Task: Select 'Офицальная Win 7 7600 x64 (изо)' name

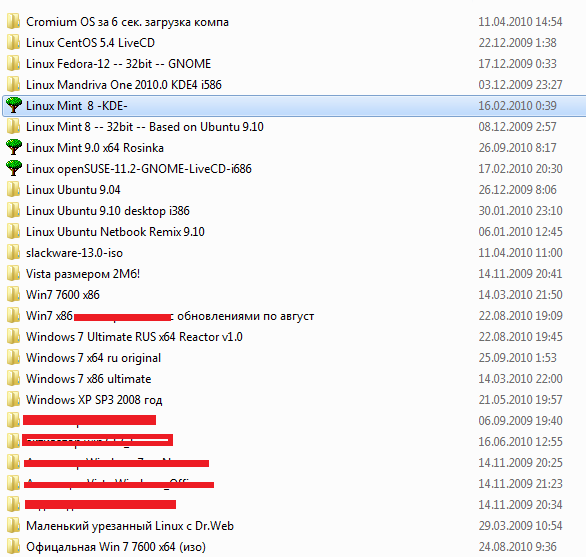Action: [116, 547]
